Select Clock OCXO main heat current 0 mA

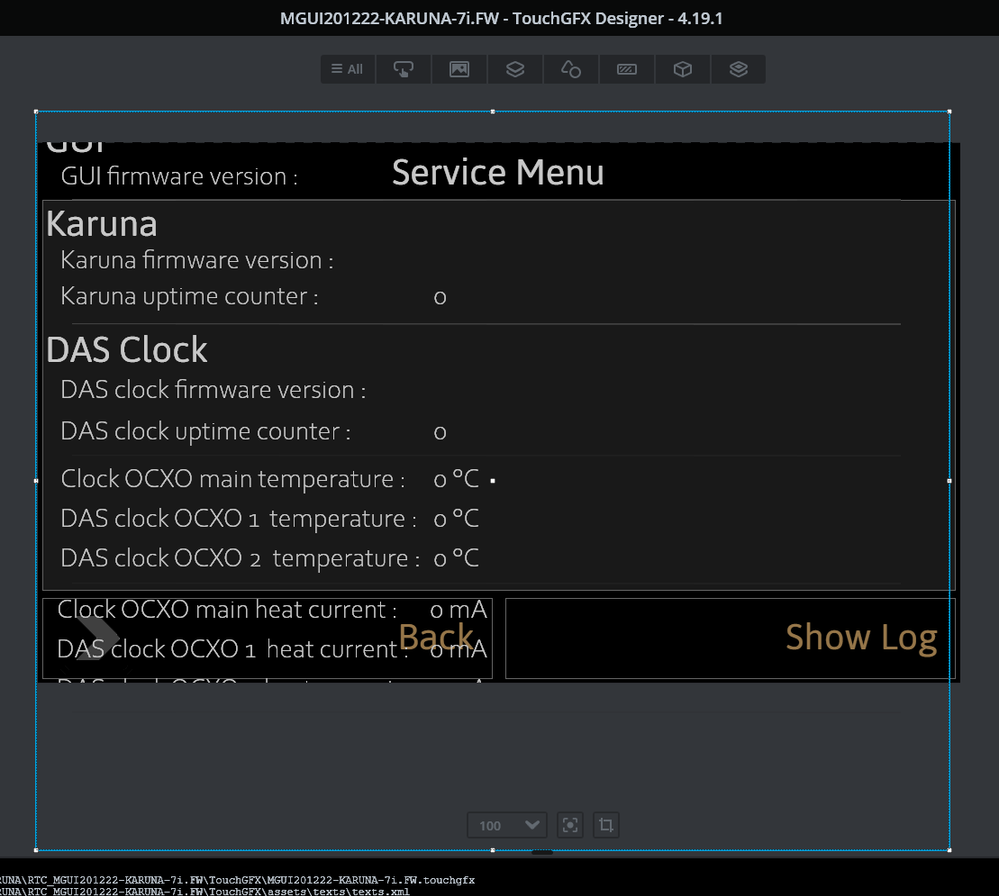(459, 611)
